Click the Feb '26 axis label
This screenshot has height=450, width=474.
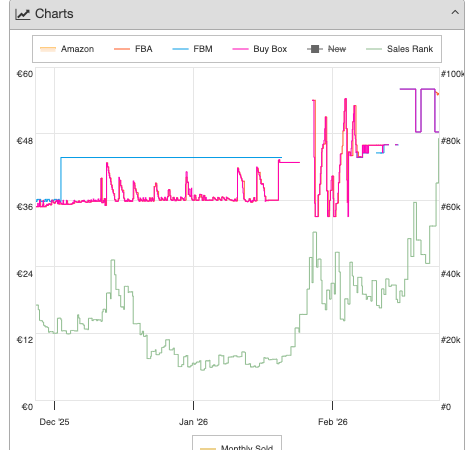[333, 422]
